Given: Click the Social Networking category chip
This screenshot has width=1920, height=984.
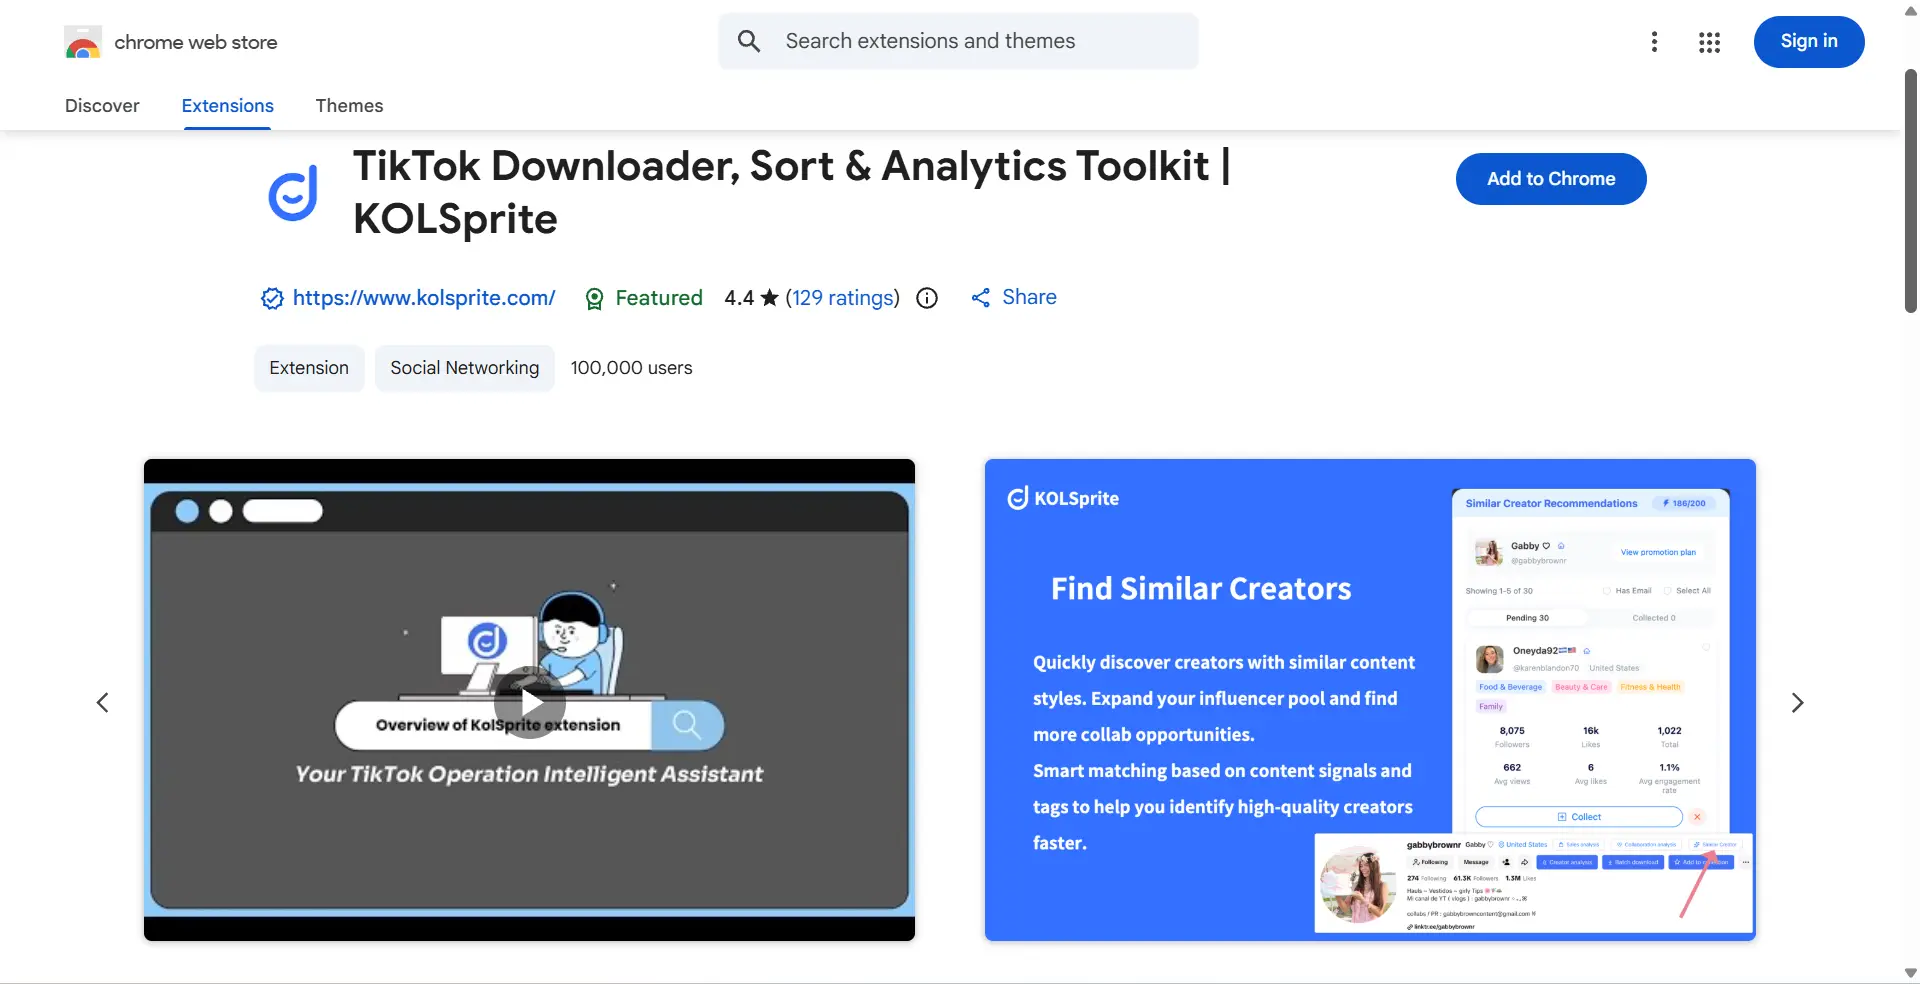Looking at the screenshot, I should pos(464,368).
